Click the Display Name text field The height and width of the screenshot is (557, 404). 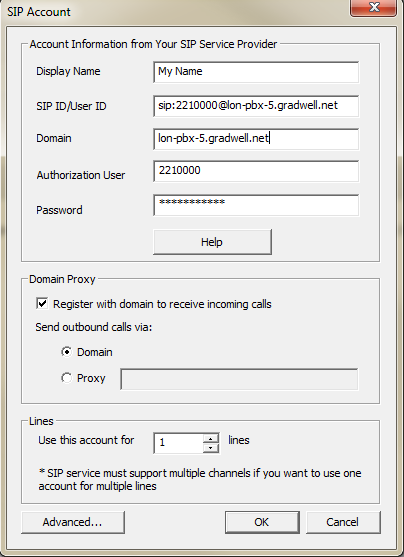(256, 72)
